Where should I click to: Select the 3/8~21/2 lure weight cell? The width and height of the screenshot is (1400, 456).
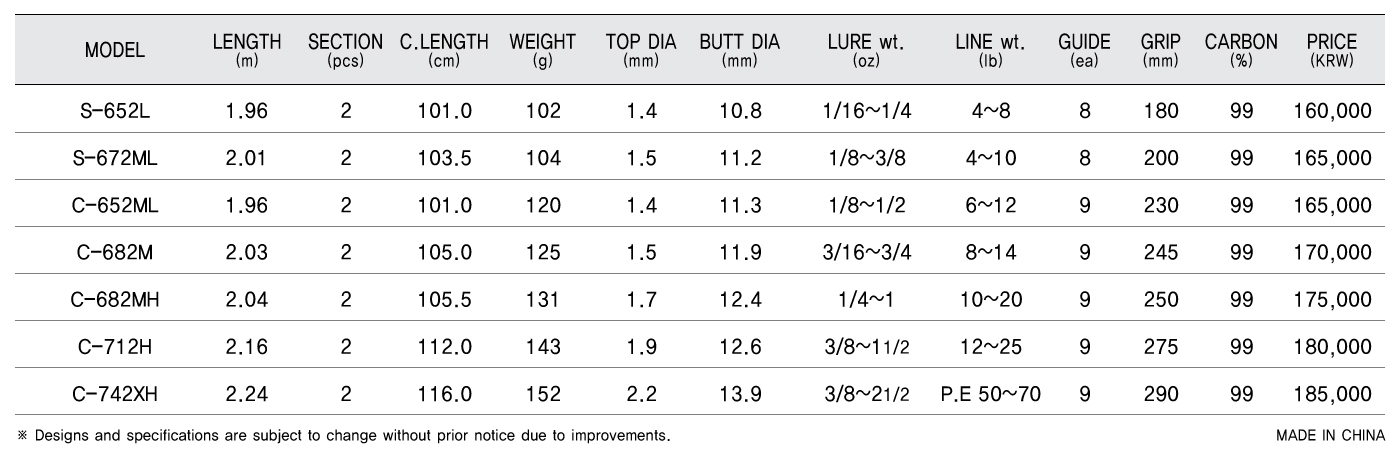[866, 393]
